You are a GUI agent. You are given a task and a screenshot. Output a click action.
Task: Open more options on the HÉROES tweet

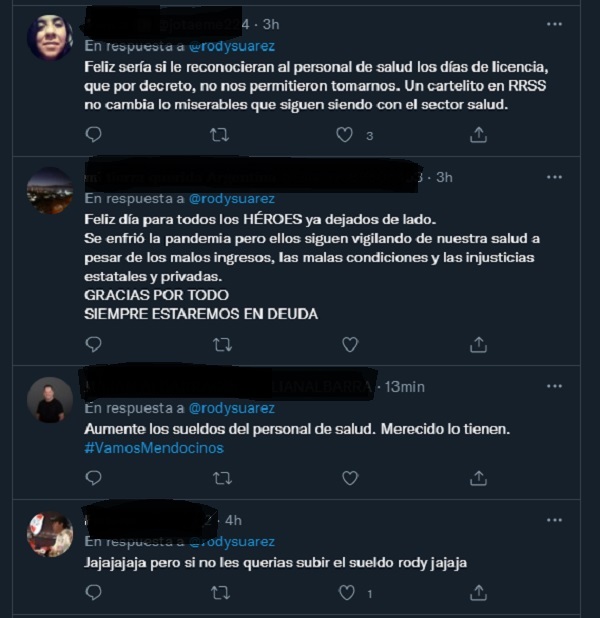coord(554,177)
